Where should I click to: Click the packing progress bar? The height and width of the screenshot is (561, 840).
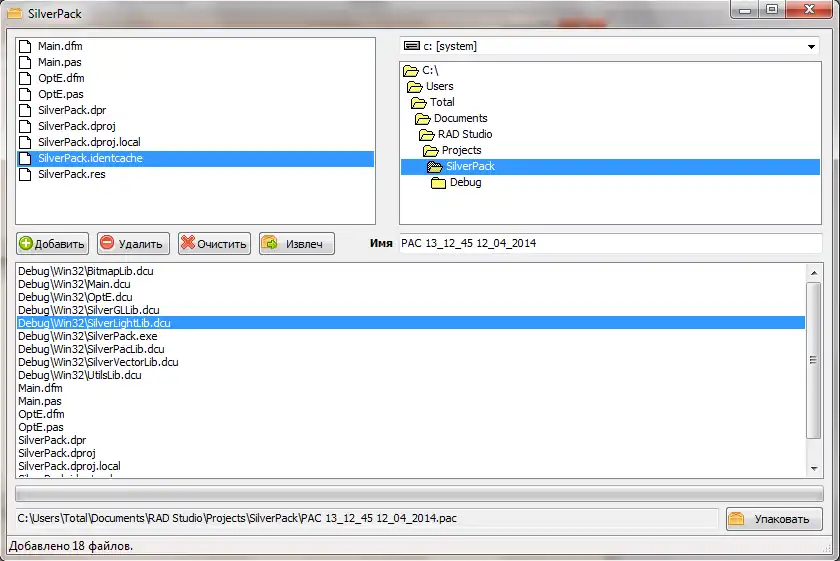click(x=419, y=493)
